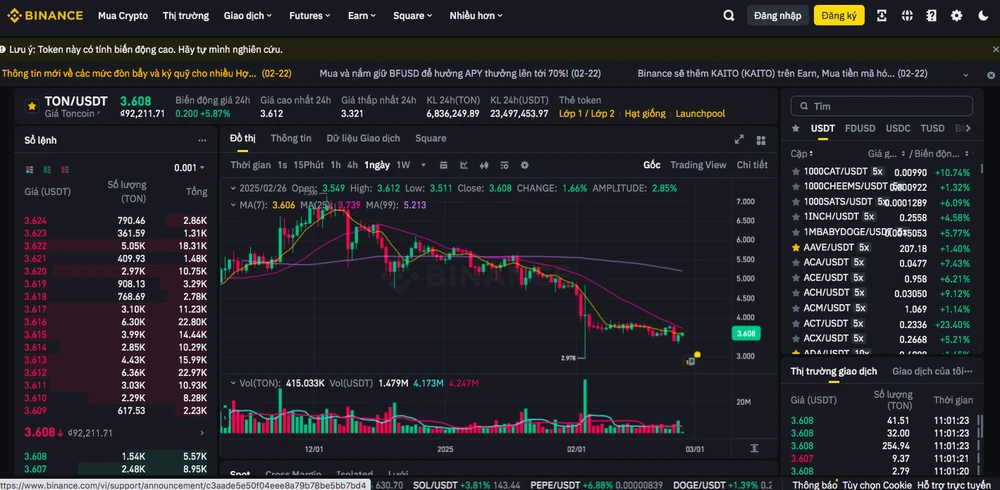Open the language globe icon

click(x=908, y=15)
